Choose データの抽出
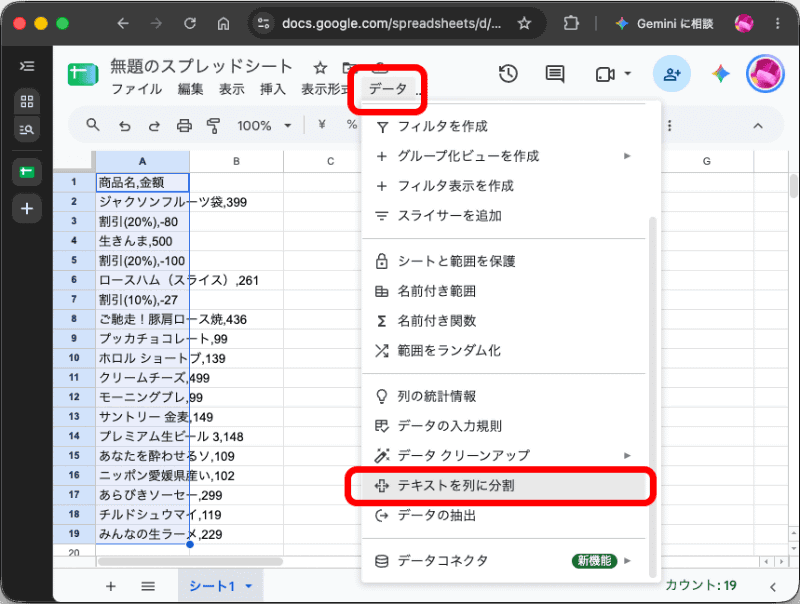This screenshot has width=800, height=604. pyautogui.click(x=504, y=516)
